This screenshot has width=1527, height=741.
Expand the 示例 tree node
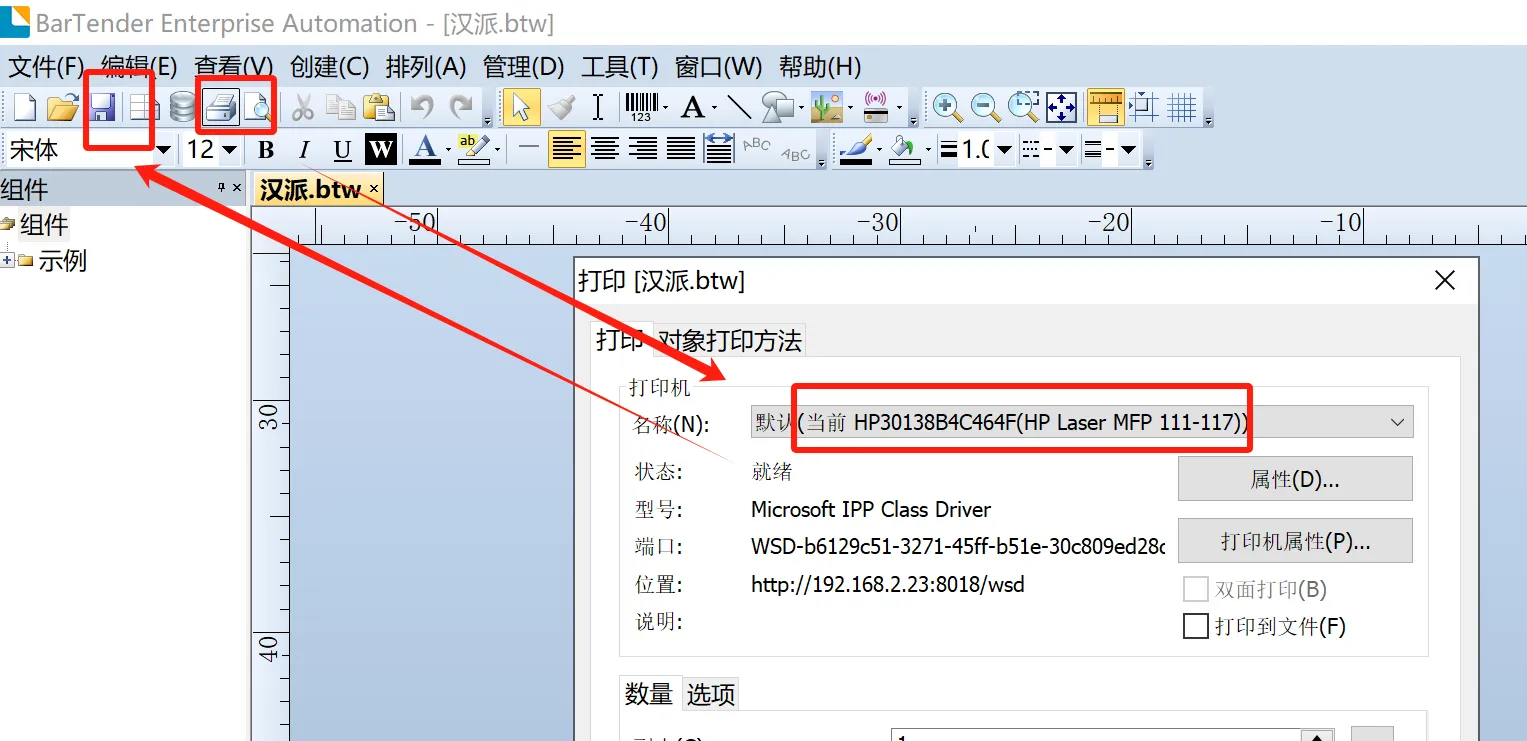pos(8,261)
